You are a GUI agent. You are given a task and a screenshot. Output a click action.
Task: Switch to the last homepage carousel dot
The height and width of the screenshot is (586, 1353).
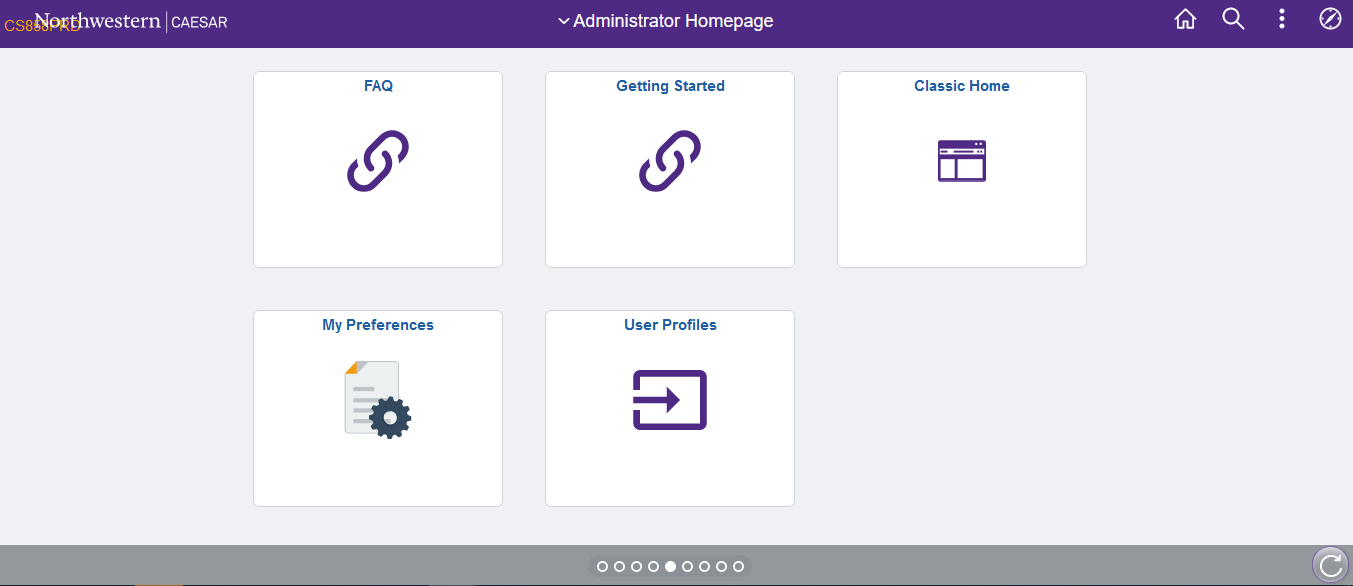(738, 566)
